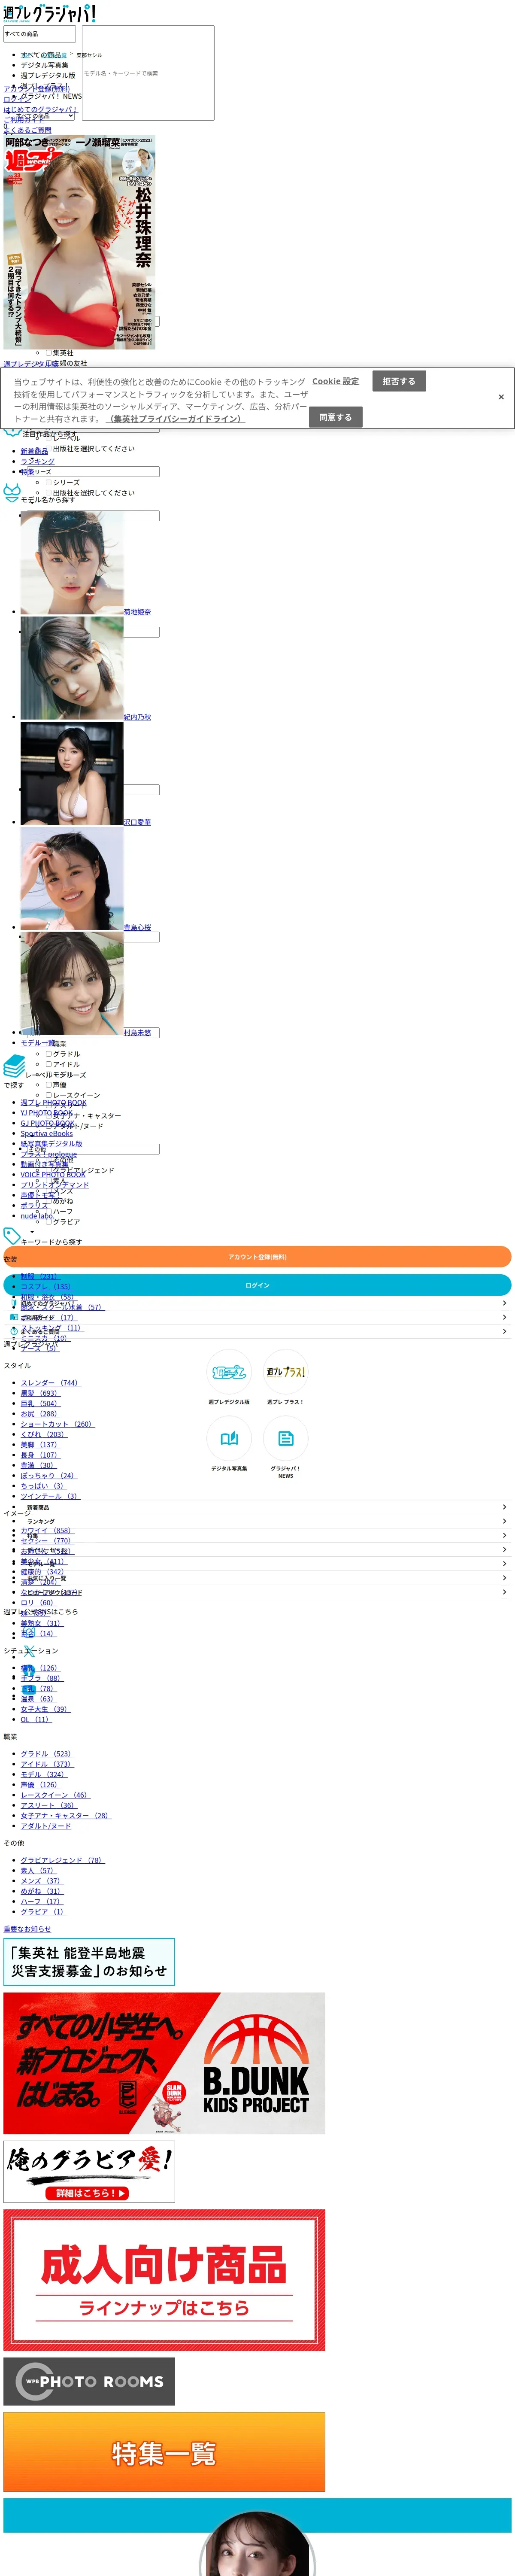The width and height of the screenshot is (515, 2576).
Task: Open the 菊地姫奈 model link
Action: pos(137,612)
